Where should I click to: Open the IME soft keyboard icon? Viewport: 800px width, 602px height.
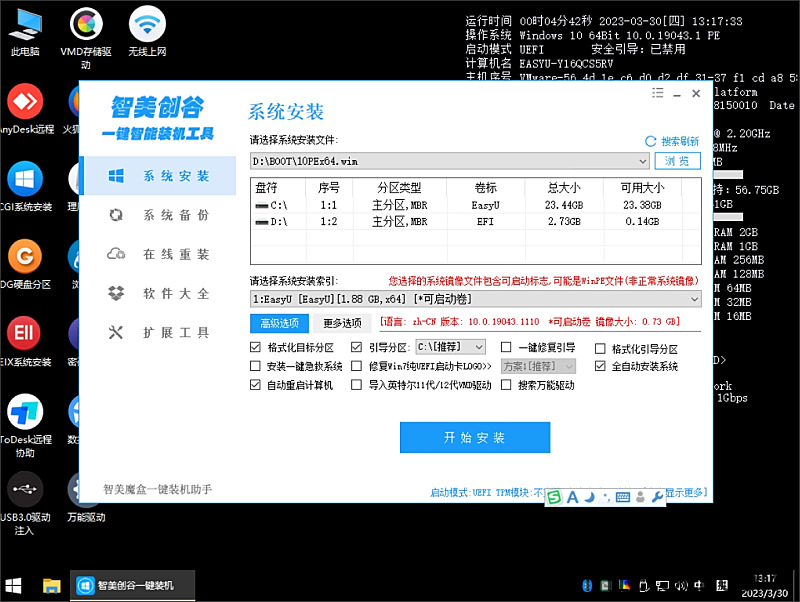pyautogui.click(x=623, y=497)
